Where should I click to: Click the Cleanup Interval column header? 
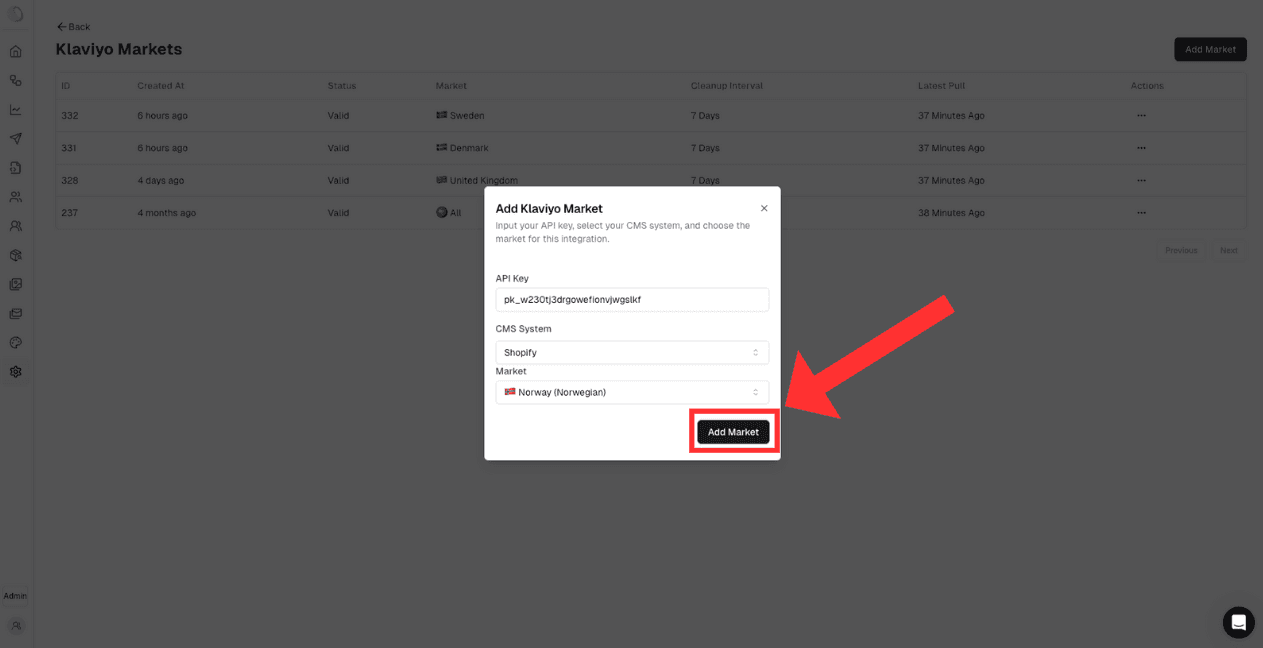coord(727,86)
